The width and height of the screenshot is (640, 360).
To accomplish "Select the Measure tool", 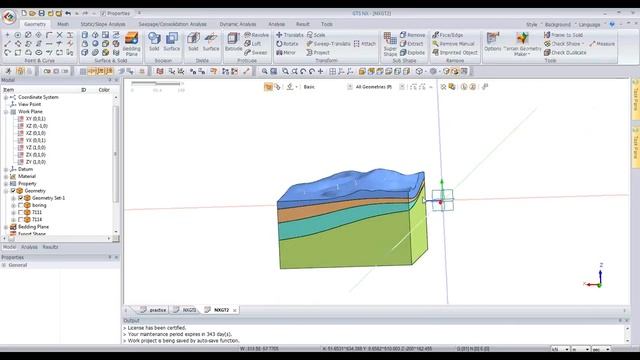I will click(x=602, y=44).
